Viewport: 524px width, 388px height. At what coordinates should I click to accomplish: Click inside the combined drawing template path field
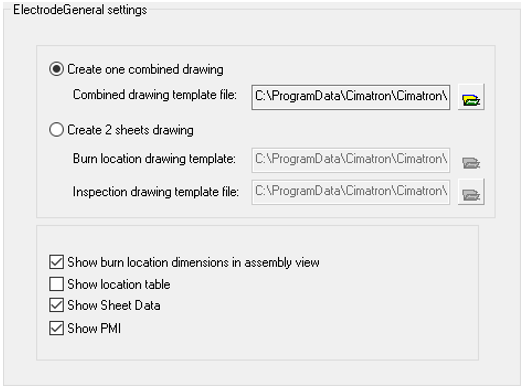click(351, 97)
